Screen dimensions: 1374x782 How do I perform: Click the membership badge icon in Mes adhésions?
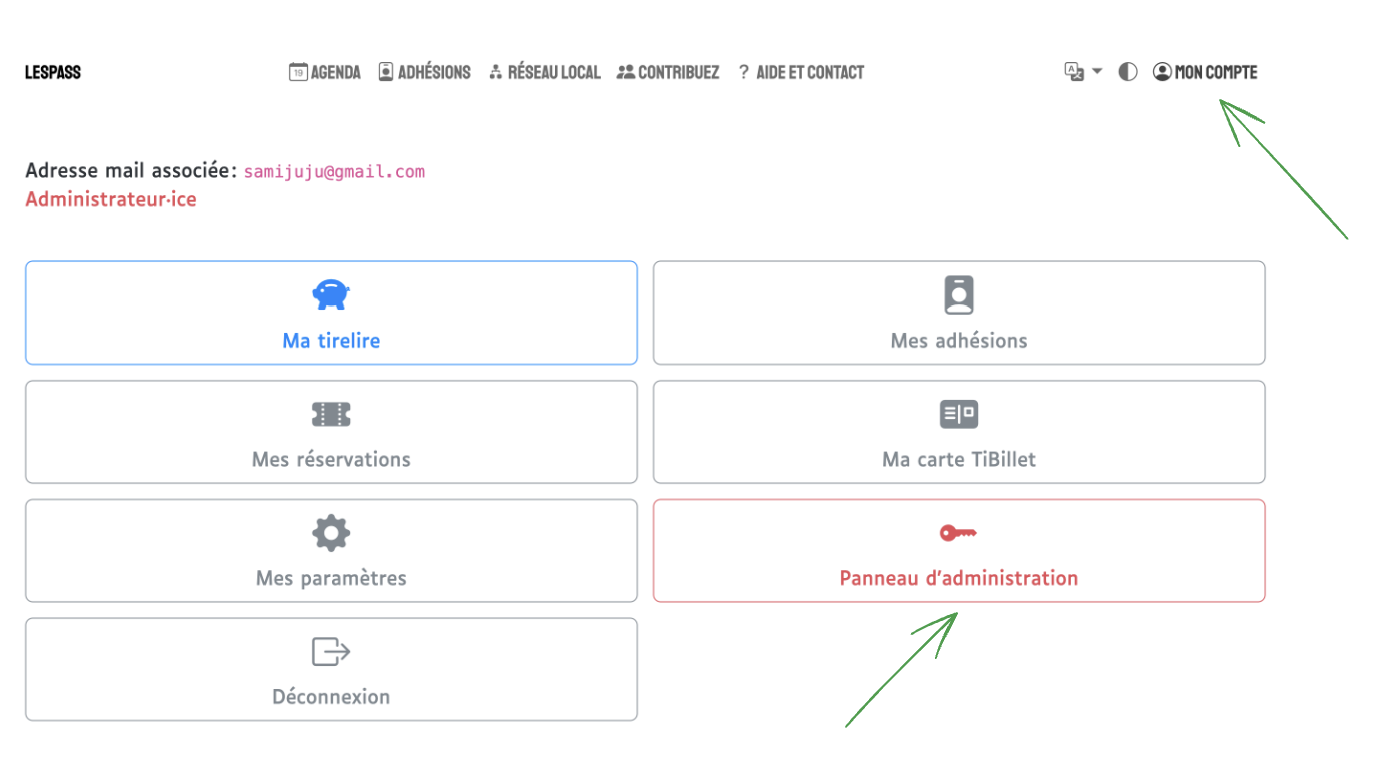(958, 295)
